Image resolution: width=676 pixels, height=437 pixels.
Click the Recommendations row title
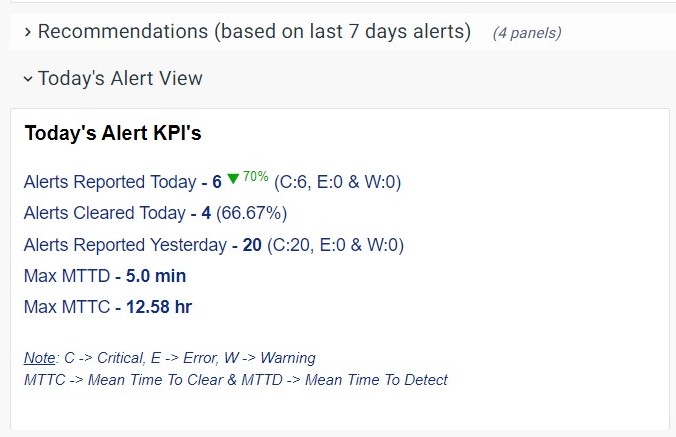[254, 32]
